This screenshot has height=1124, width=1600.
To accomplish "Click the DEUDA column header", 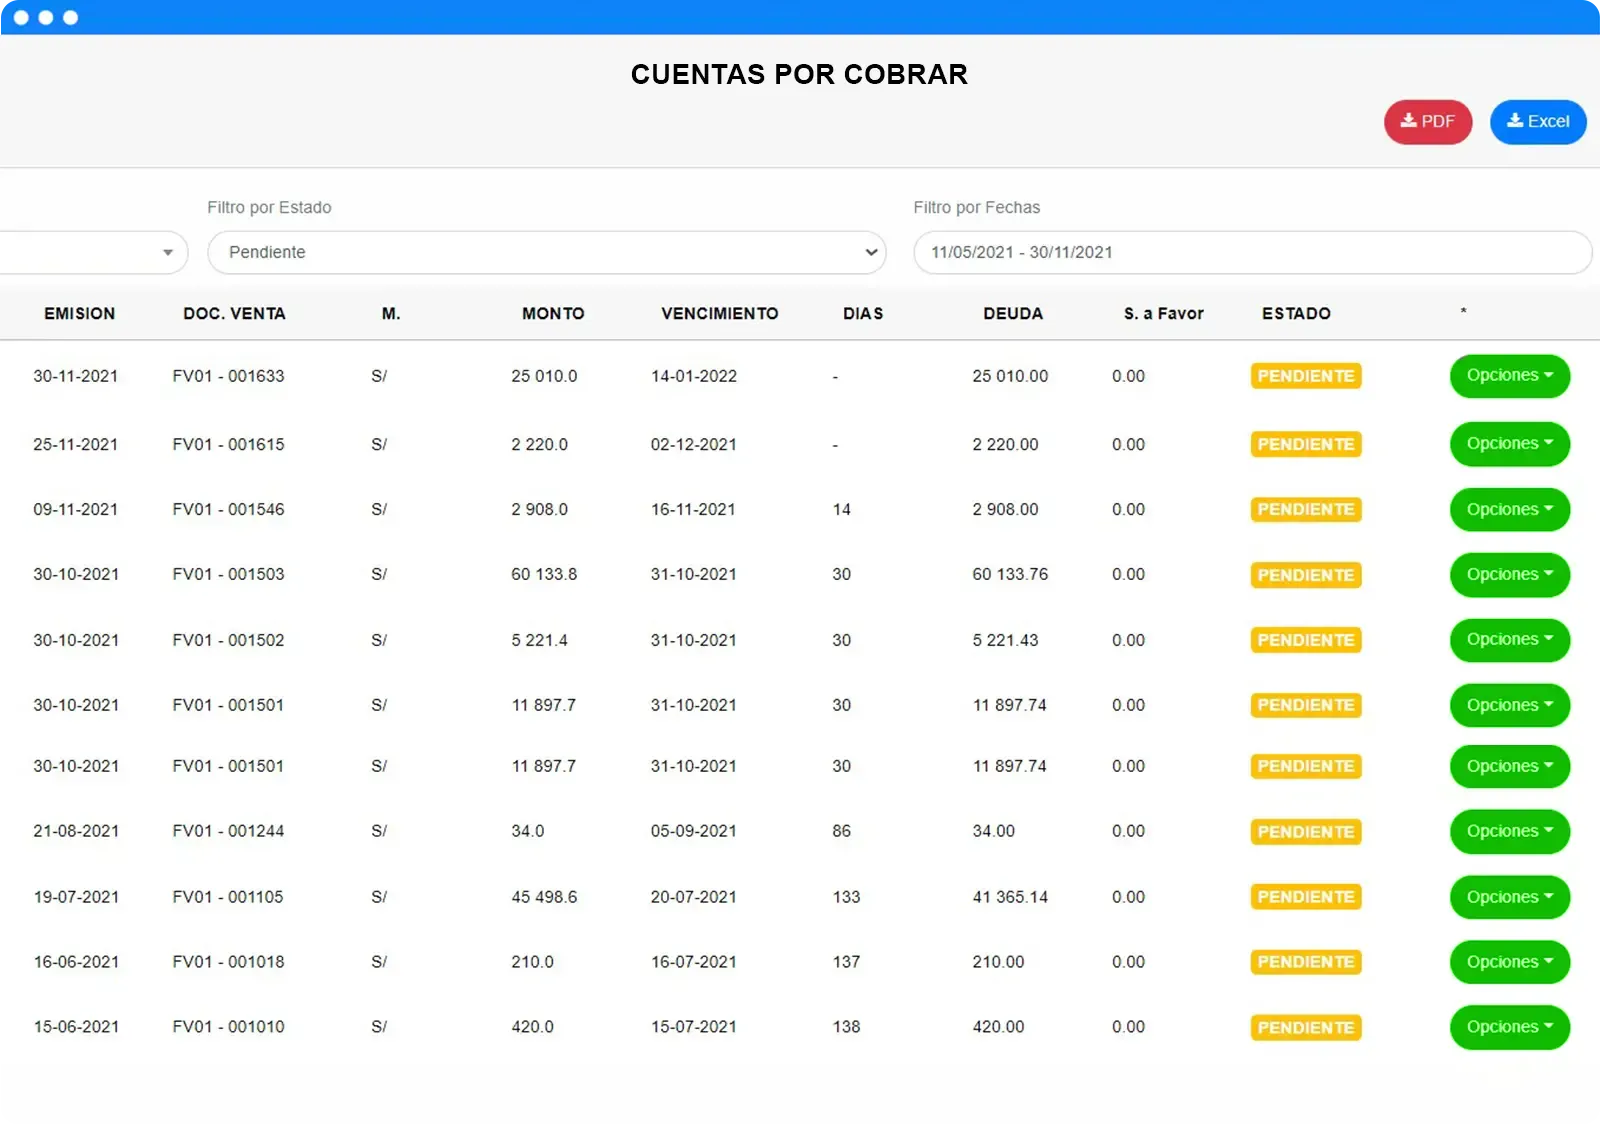I will coord(1012,314).
